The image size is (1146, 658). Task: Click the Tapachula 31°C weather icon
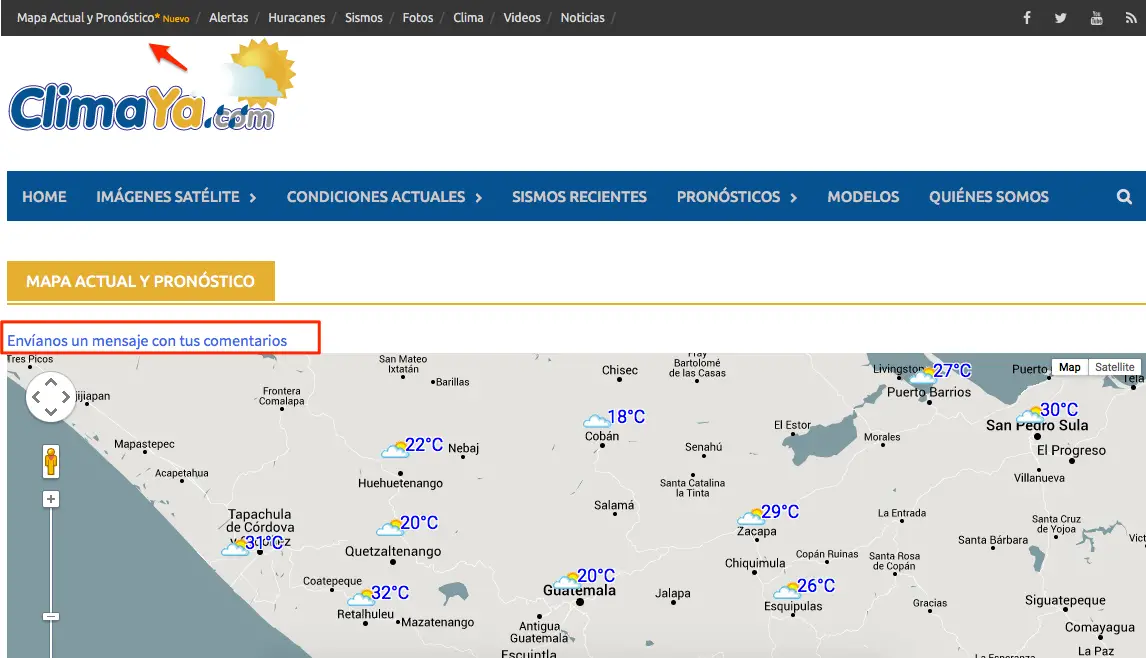point(235,547)
